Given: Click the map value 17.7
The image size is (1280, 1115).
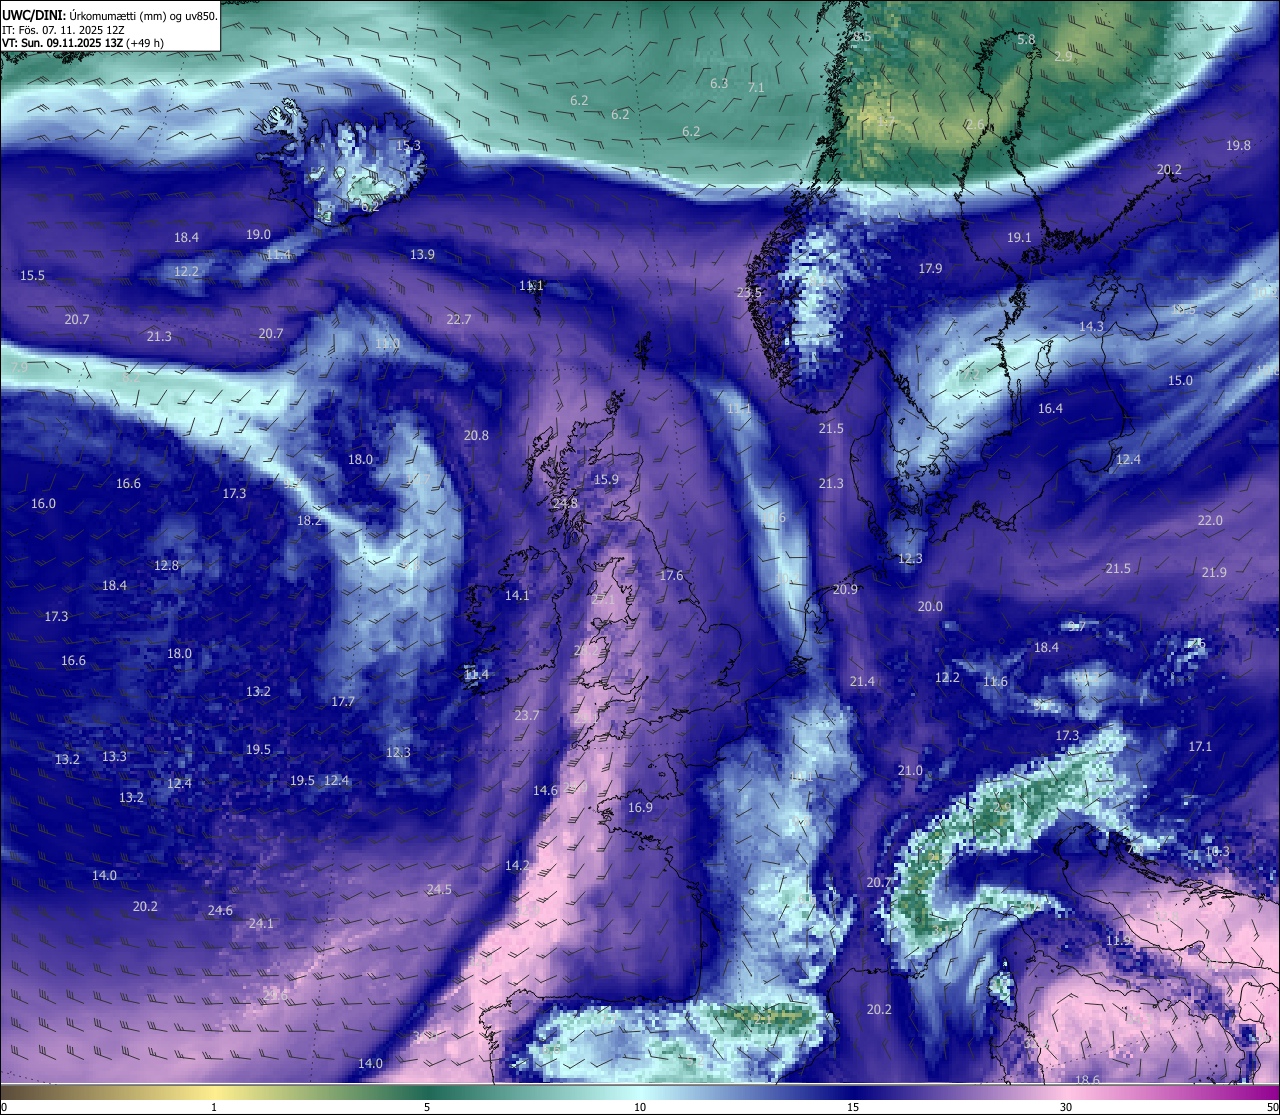Looking at the screenshot, I should coord(343,702).
